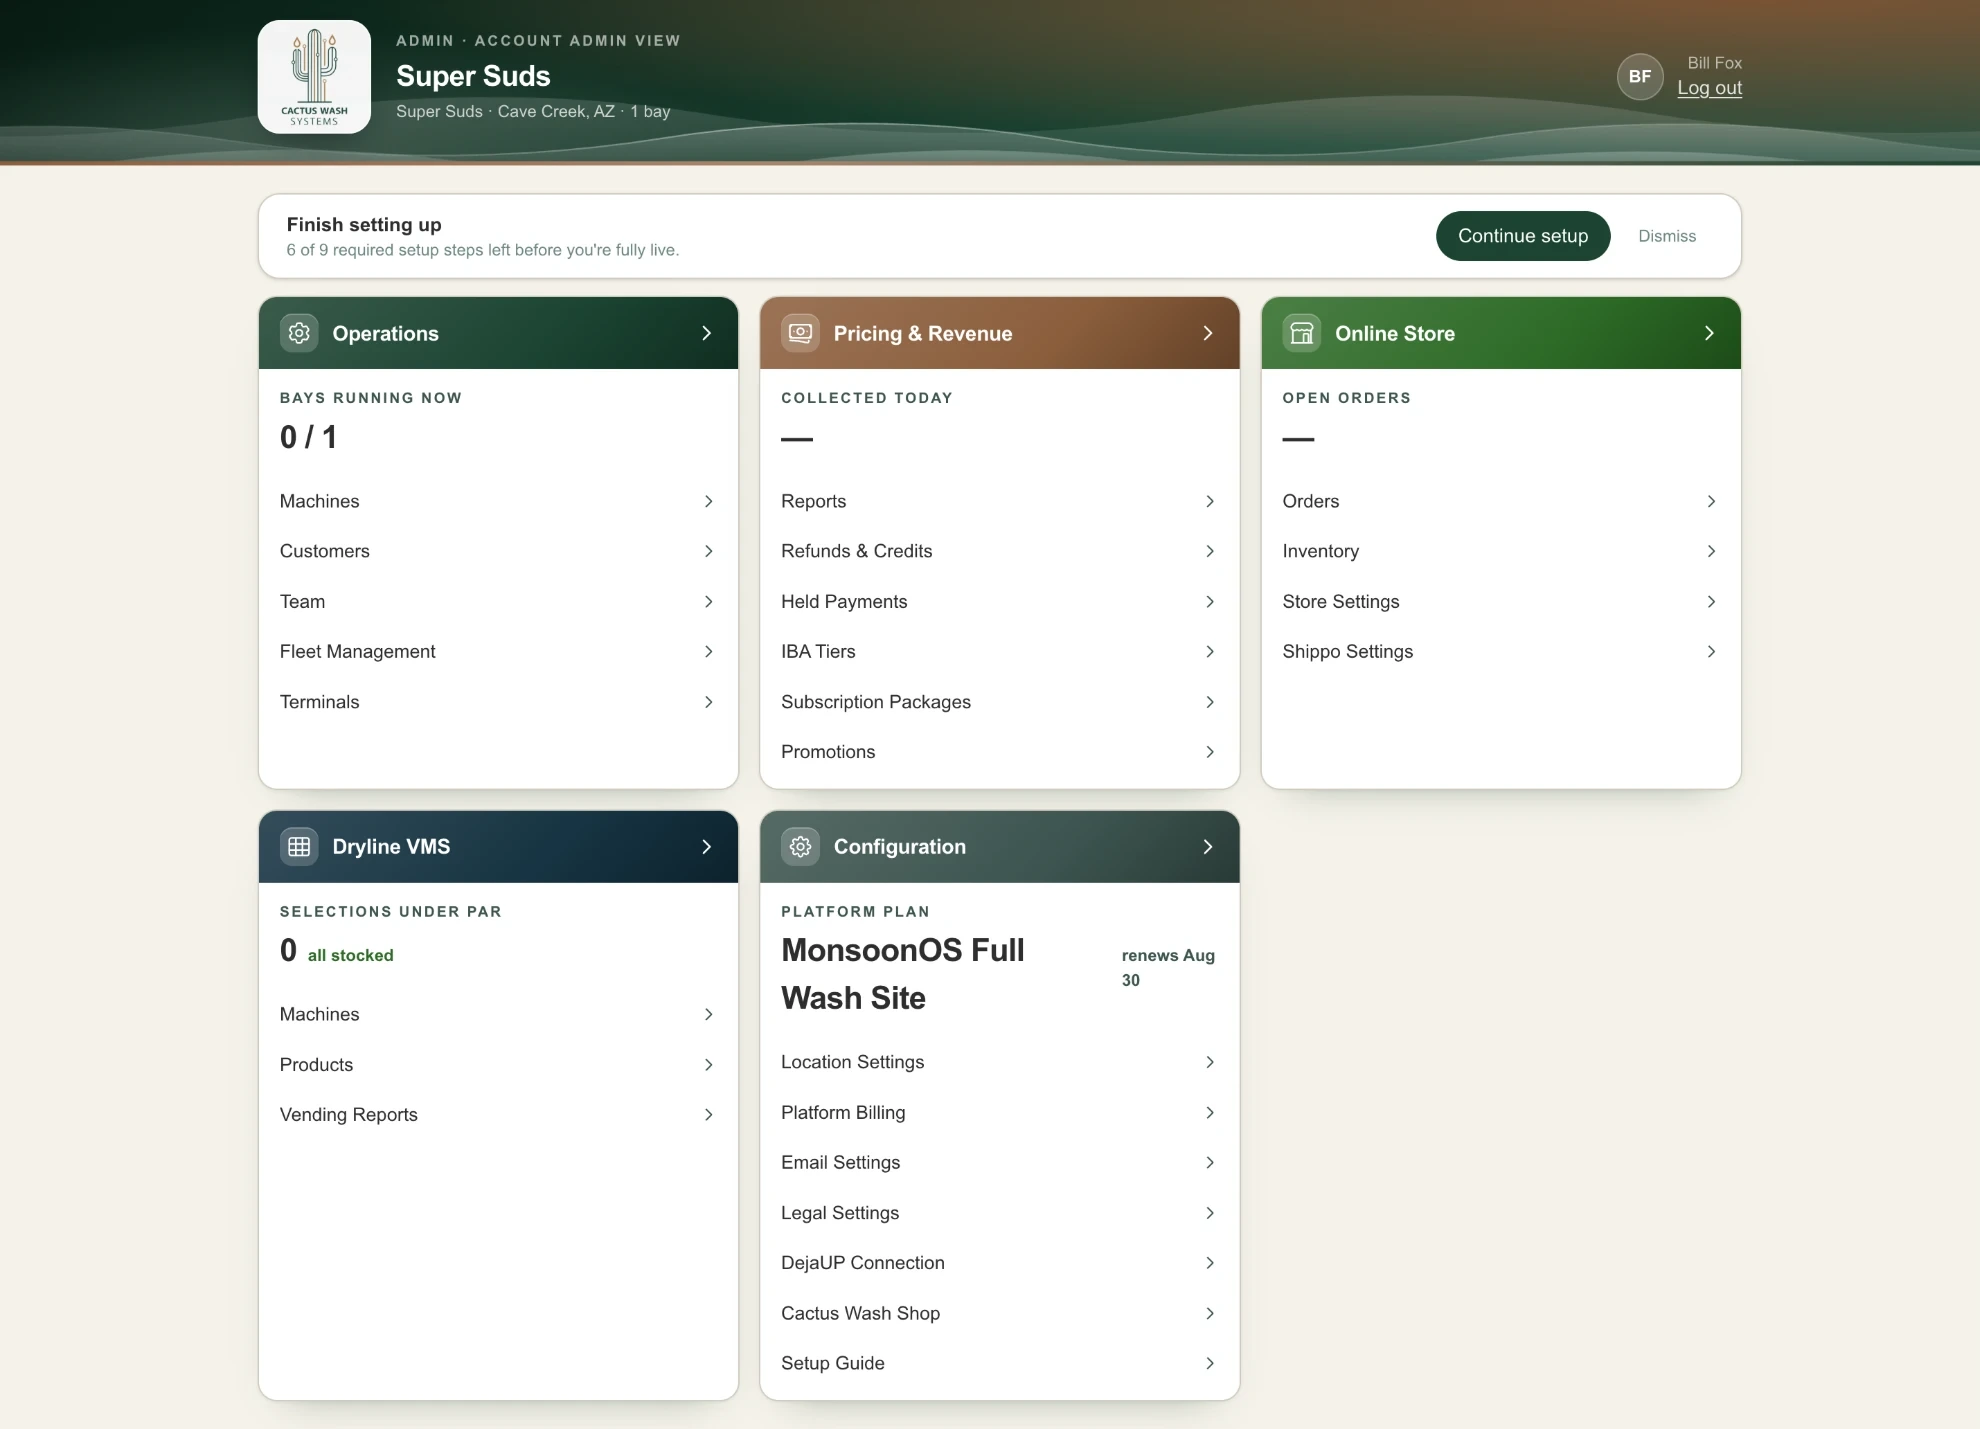Dismiss the Finish setting up banner

point(1667,236)
